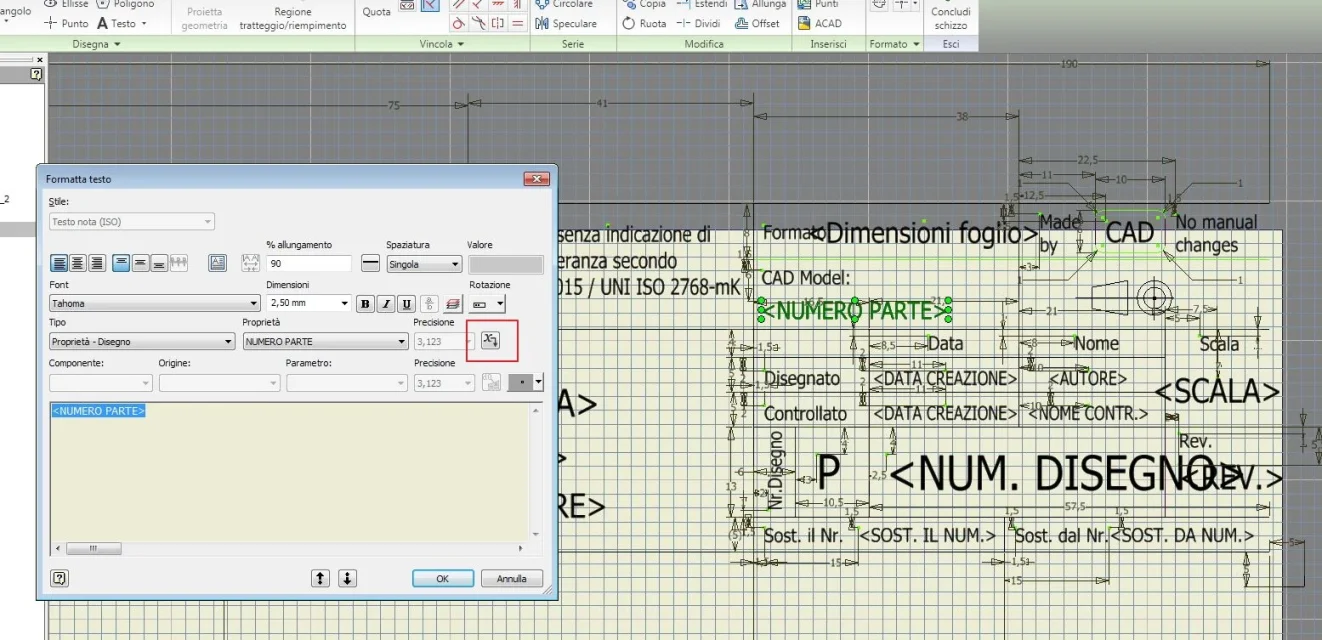Click the ACAD insert icon
This screenshot has height=640, width=1322.
[821, 23]
